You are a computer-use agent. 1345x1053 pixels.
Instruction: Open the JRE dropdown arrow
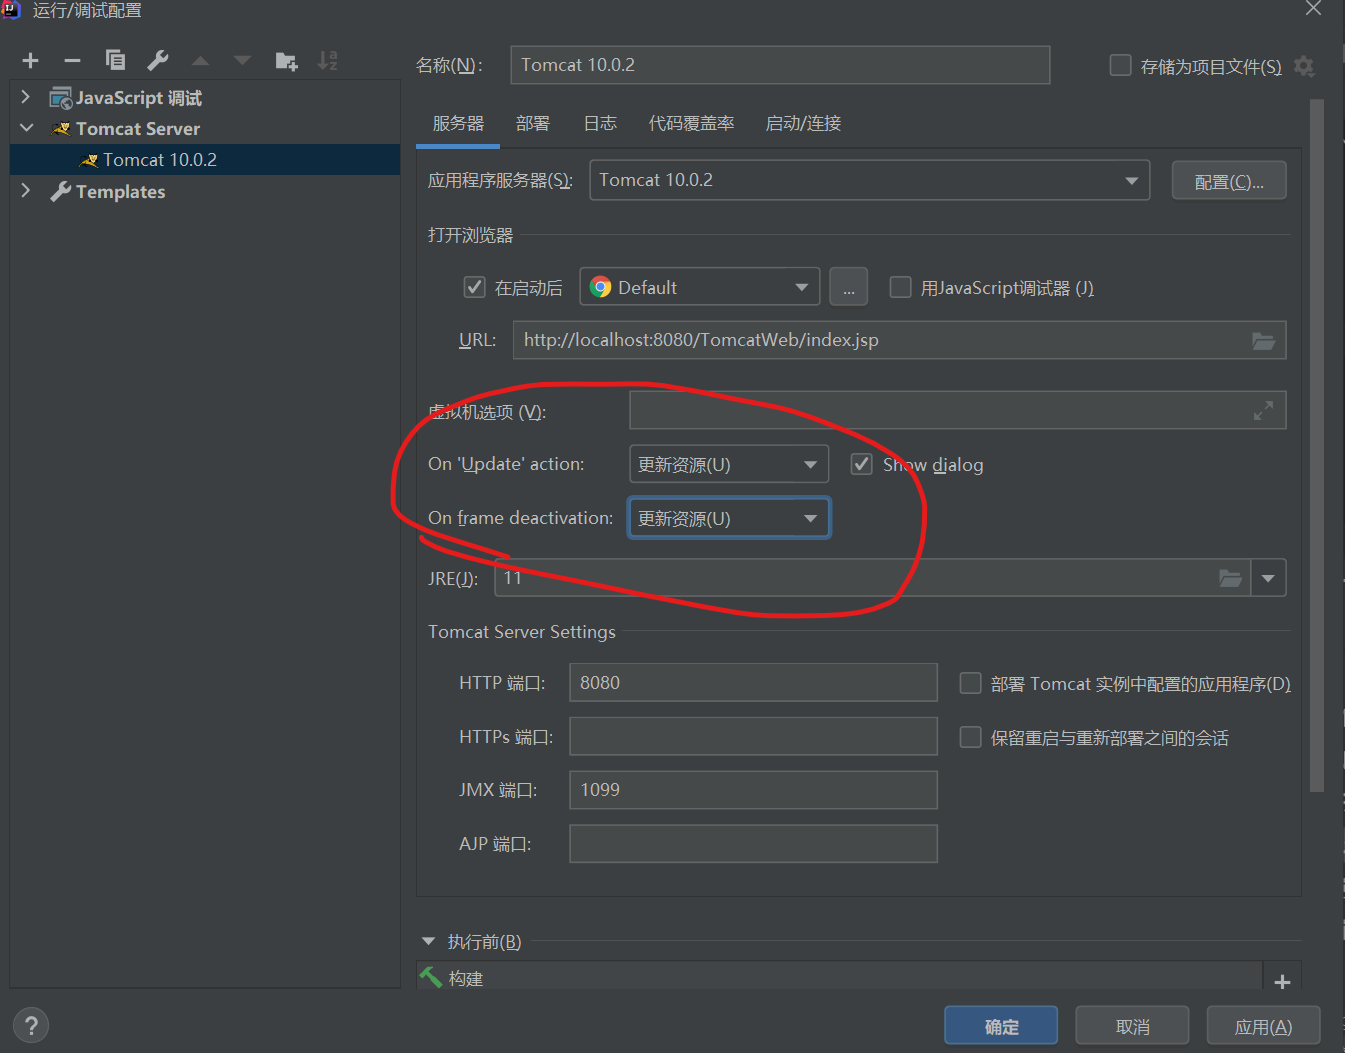pyautogui.click(x=1268, y=578)
